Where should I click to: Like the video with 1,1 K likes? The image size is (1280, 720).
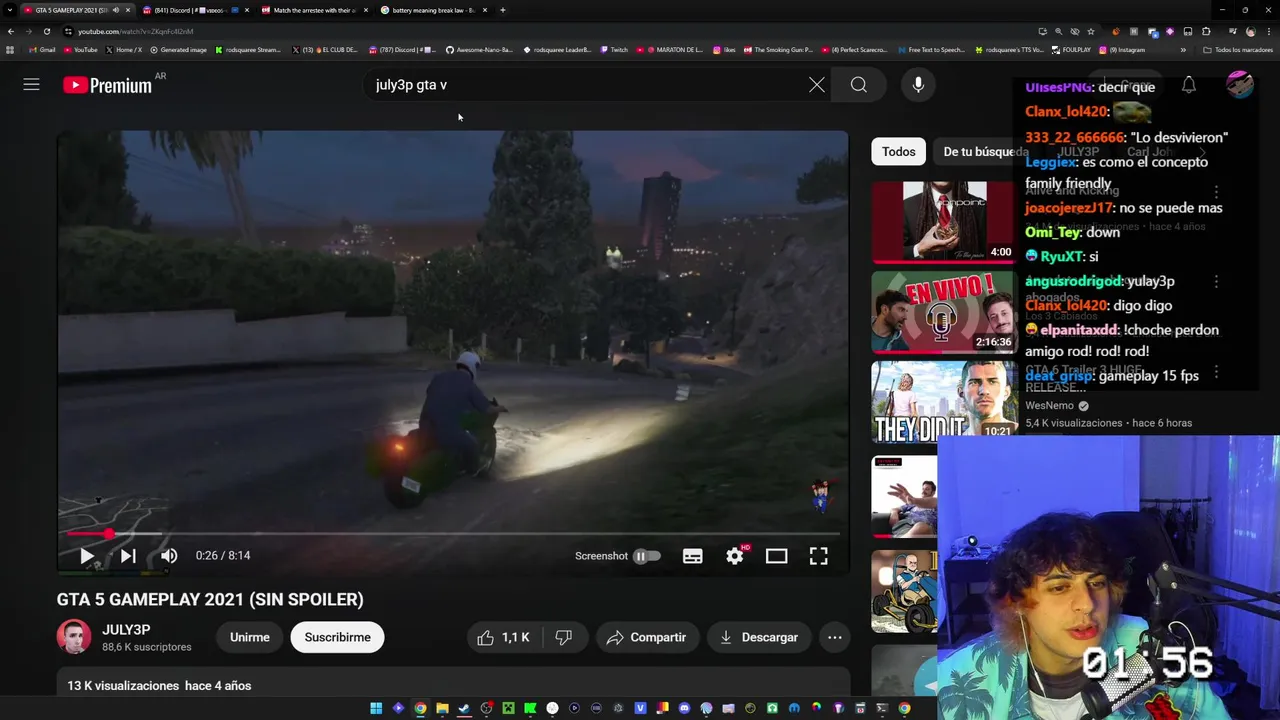click(x=503, y=637)
